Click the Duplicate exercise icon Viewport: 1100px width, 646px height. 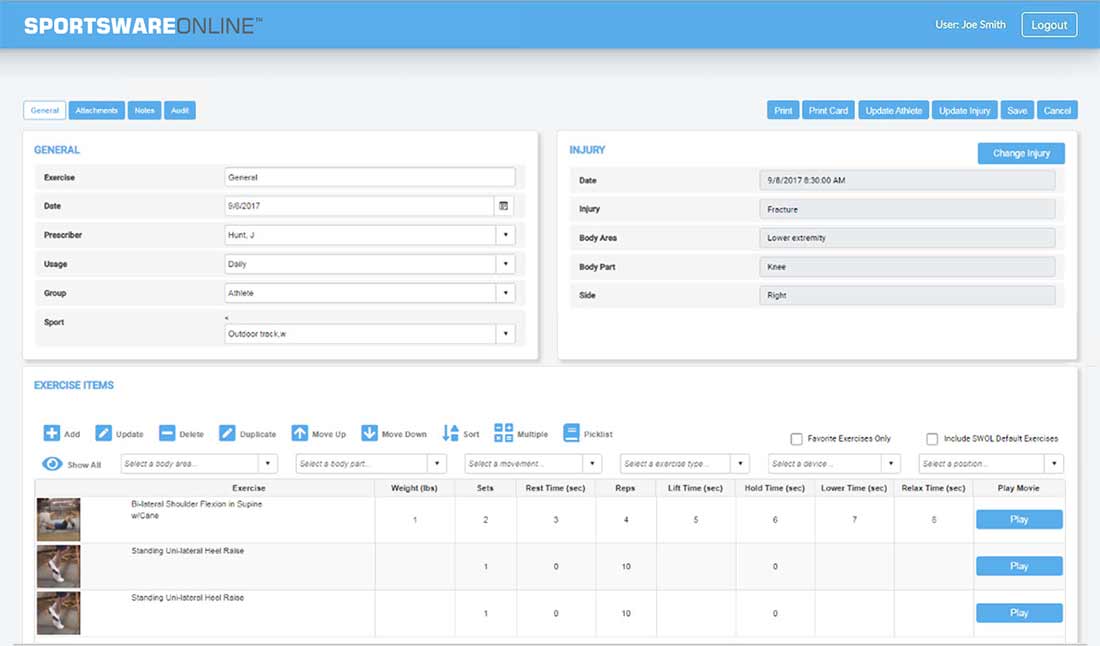228,434
